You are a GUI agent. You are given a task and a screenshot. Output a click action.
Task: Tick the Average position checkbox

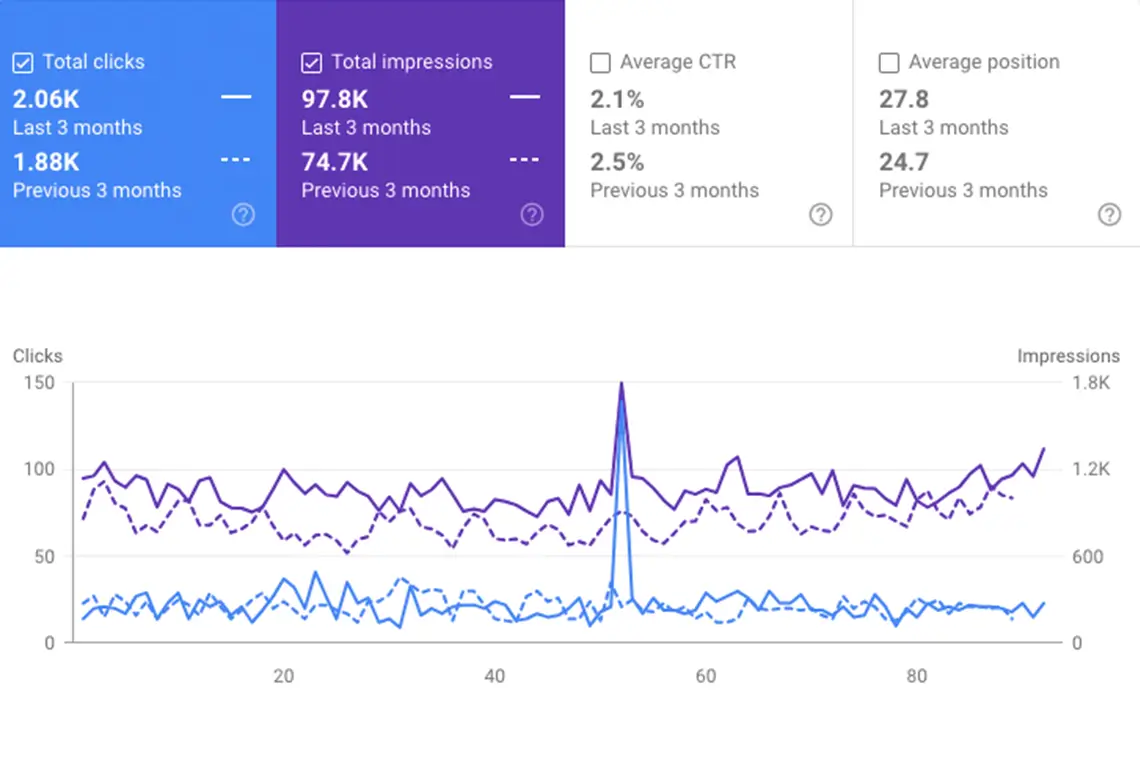(x=888, y=63)
